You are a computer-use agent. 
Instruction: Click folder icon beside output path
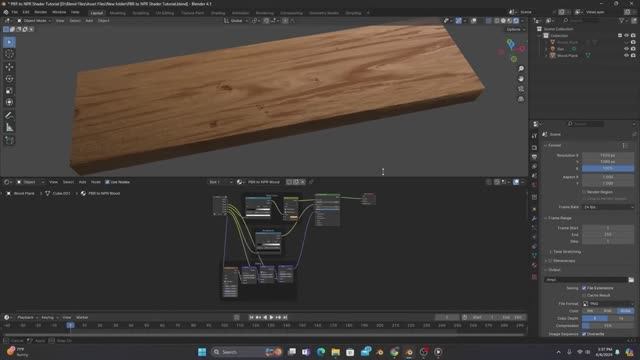pyautogui.click(x=631, y=280)
